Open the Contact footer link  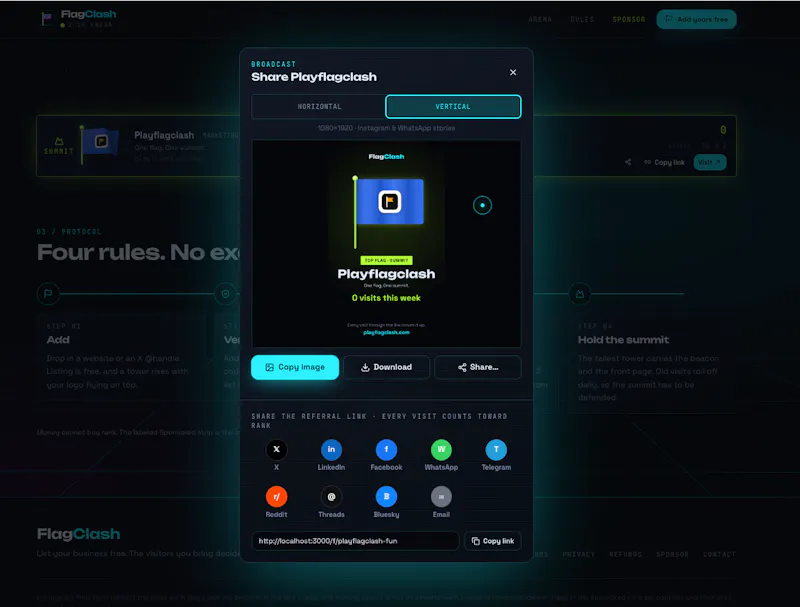click(719, 554)
